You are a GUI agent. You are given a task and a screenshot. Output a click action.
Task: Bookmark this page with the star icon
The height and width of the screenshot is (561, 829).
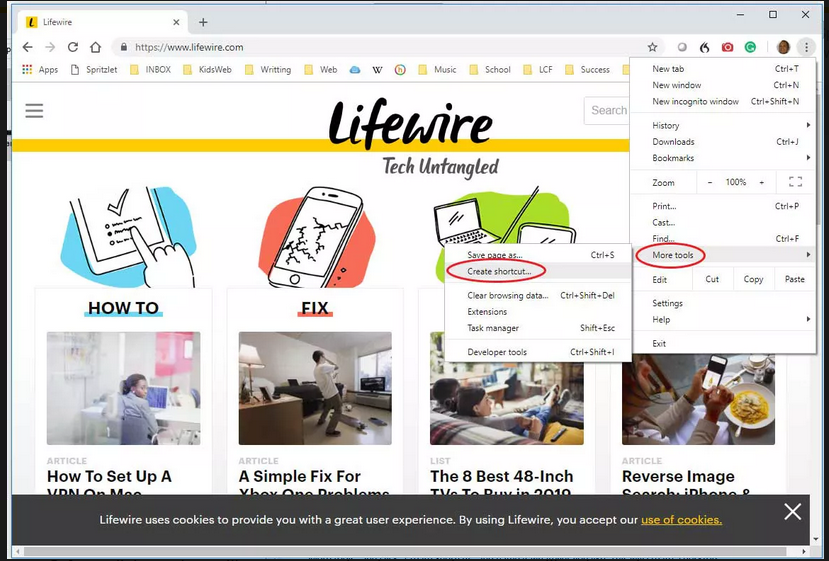pyautogui.click(x=652, y=47)
